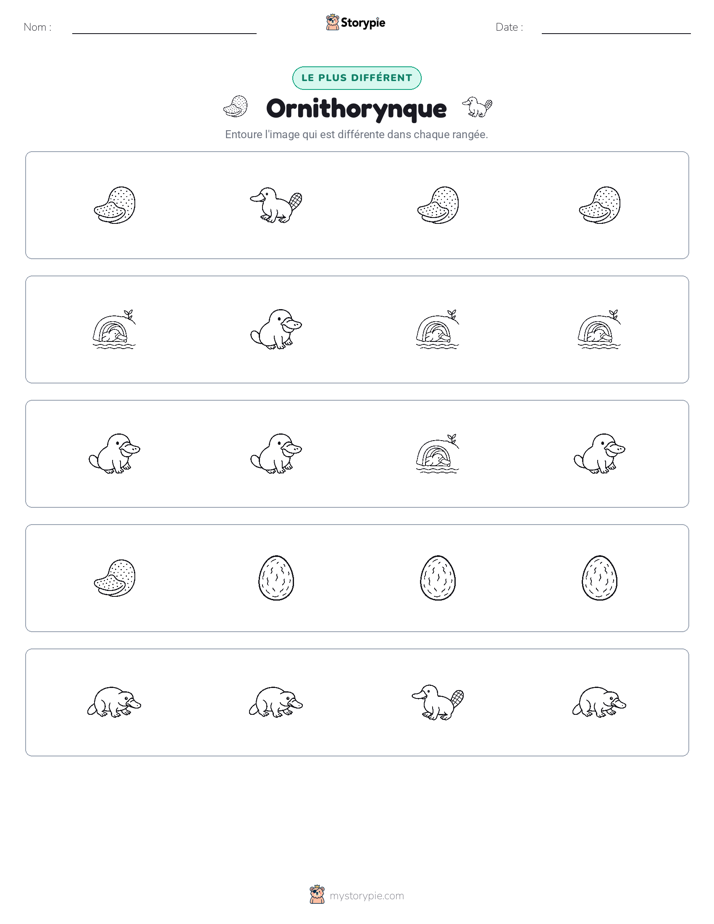This screenshot has width=714, height=924.
Task: Click the first crouching platypus in the fifth row
Action: coord(115,702)
